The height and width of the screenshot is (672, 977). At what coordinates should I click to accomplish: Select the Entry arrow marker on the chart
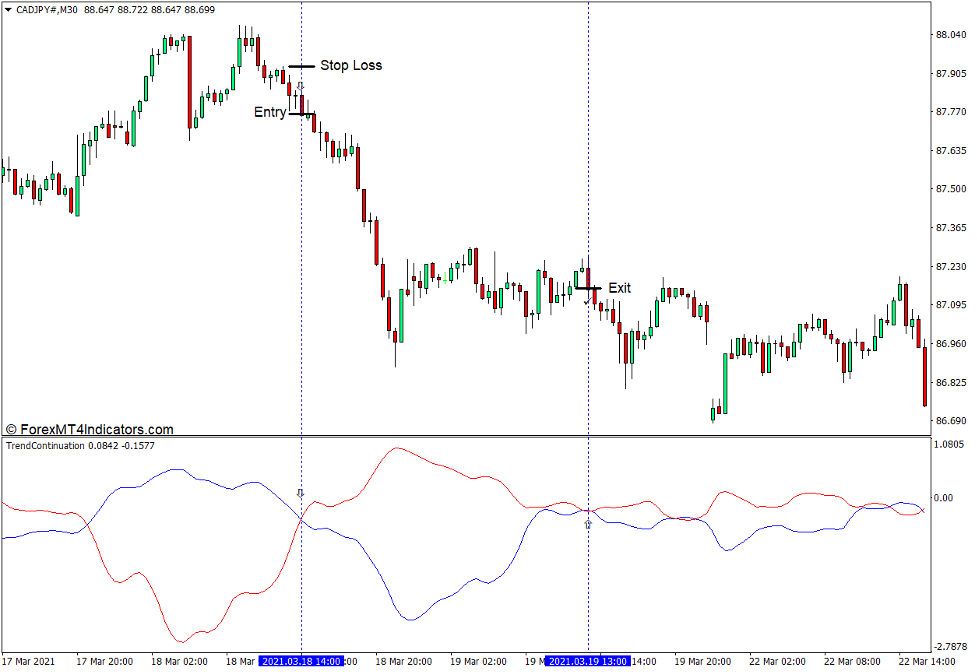pos(299,112)
